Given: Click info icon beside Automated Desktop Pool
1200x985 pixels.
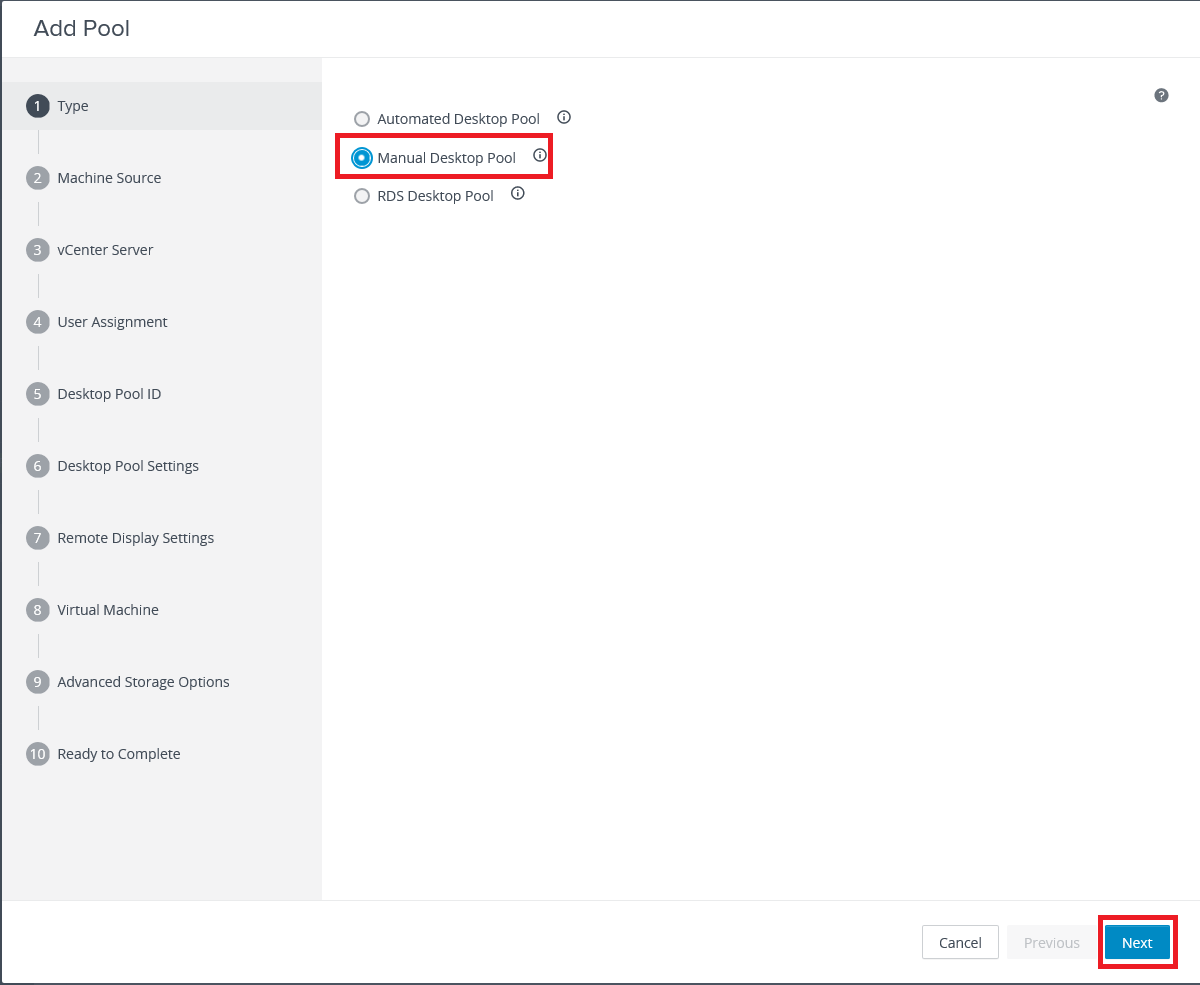Looking at the screenshot, I should click(564, 117).
